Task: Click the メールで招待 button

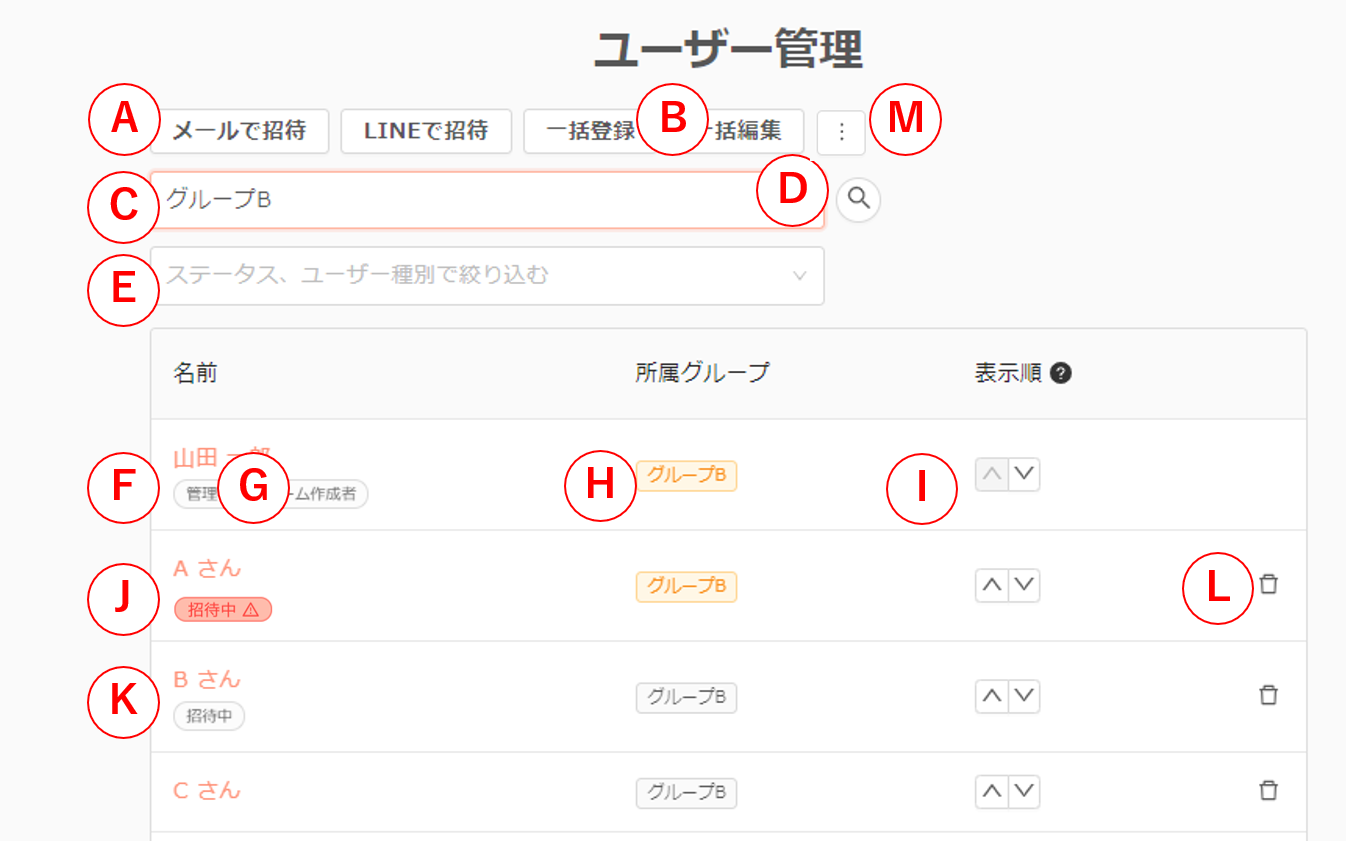Action: click(x=240, y=131)
